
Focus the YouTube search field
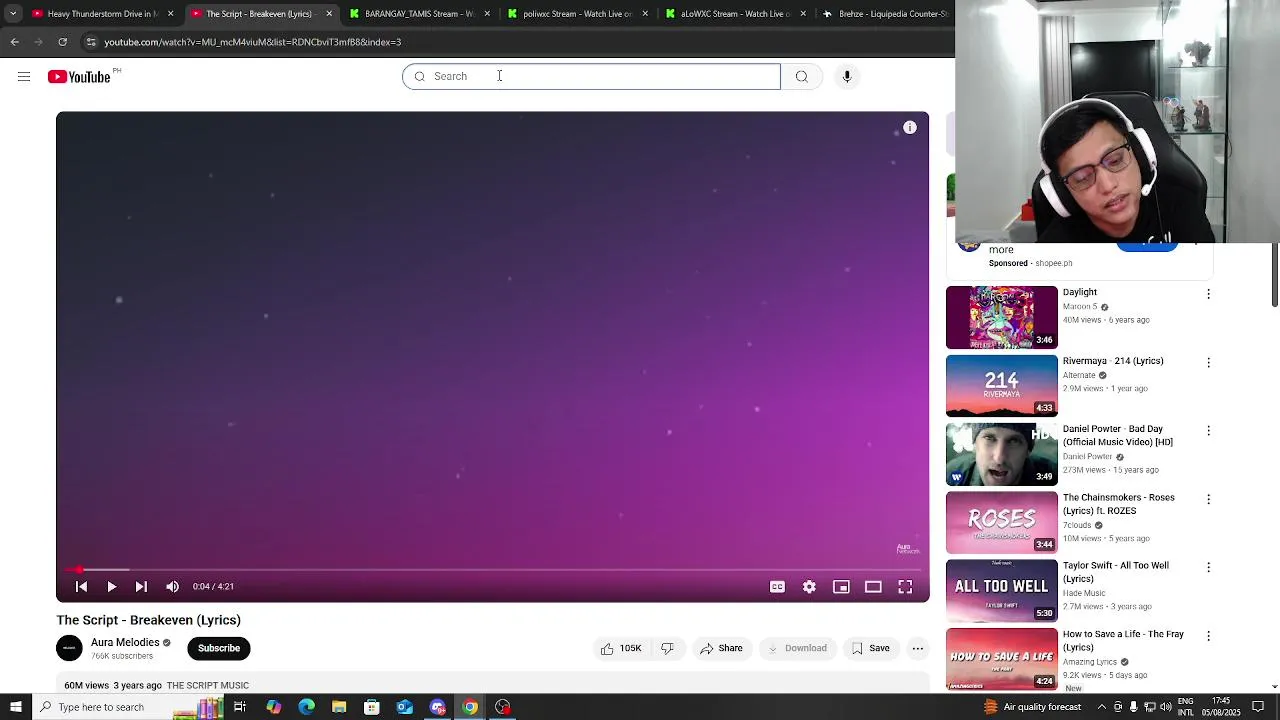(591, 77)
